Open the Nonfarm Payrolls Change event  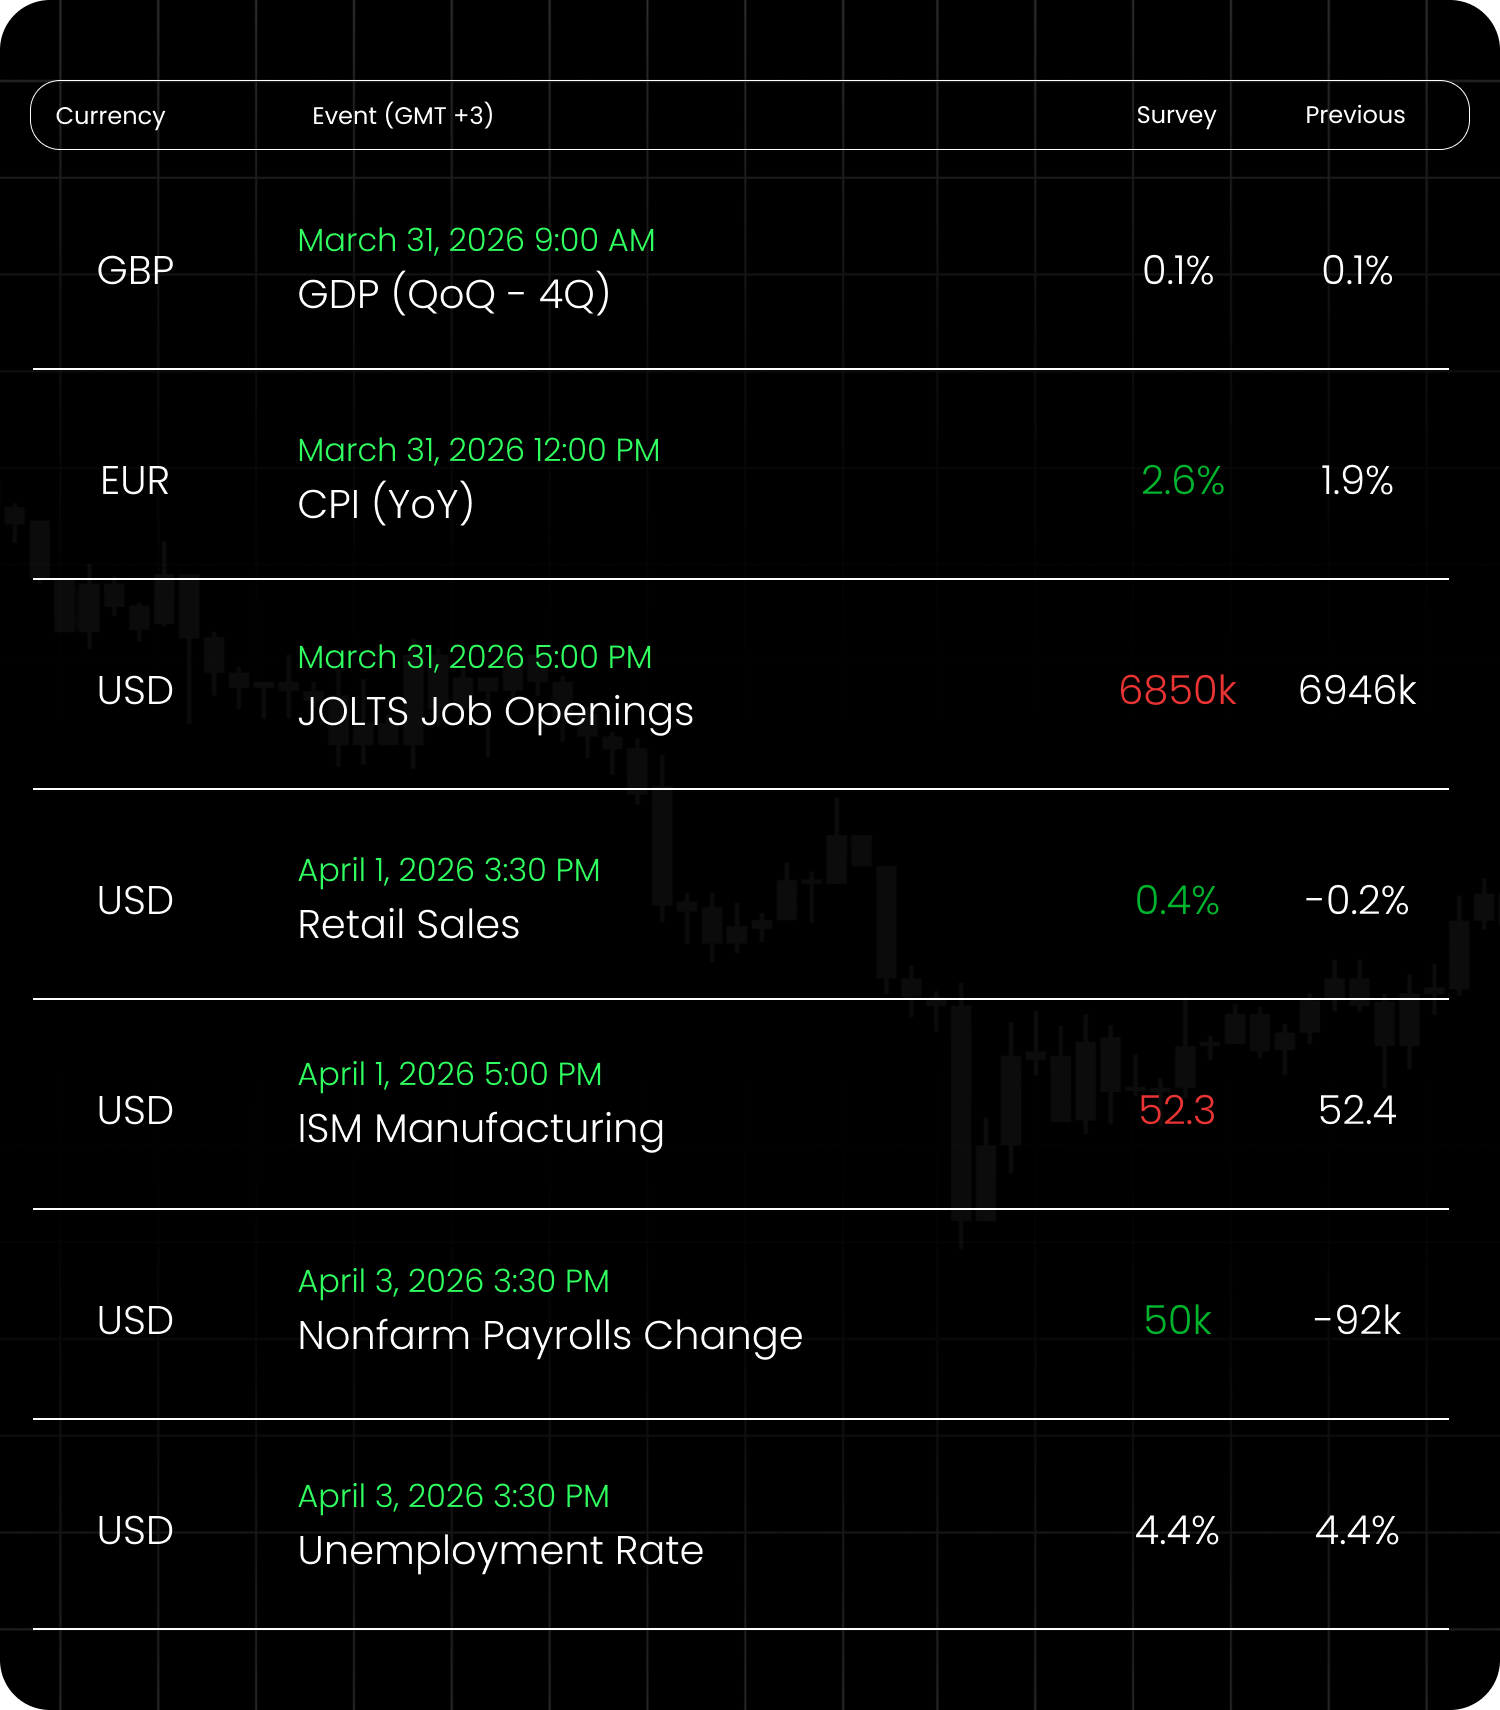[x=550, y=1336]
